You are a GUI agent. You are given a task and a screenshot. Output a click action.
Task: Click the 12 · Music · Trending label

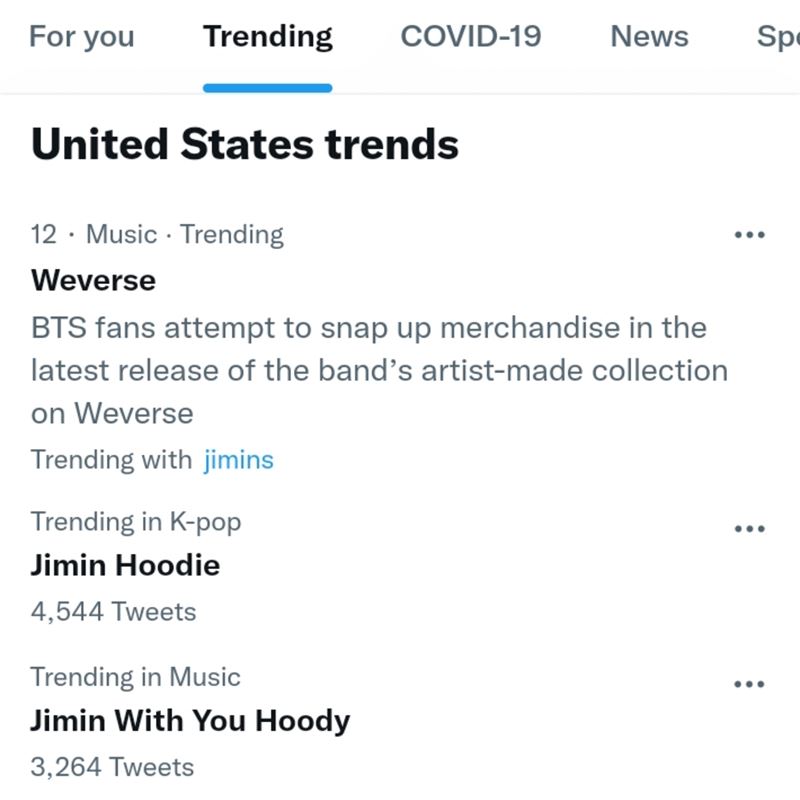coord(157,235)
